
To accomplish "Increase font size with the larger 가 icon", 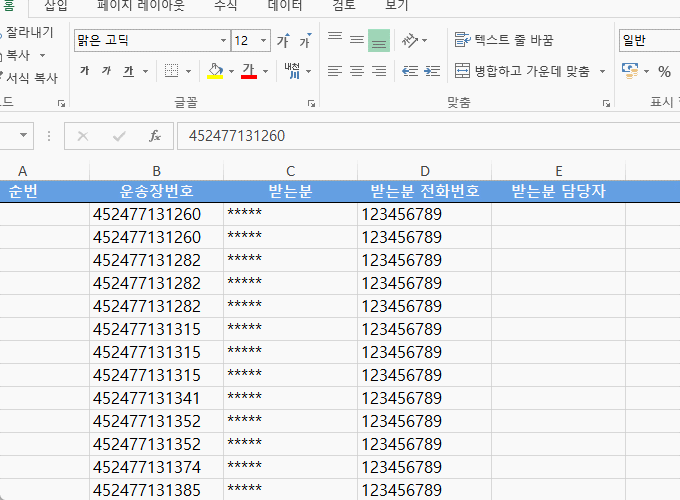I will tap(283, 41).
